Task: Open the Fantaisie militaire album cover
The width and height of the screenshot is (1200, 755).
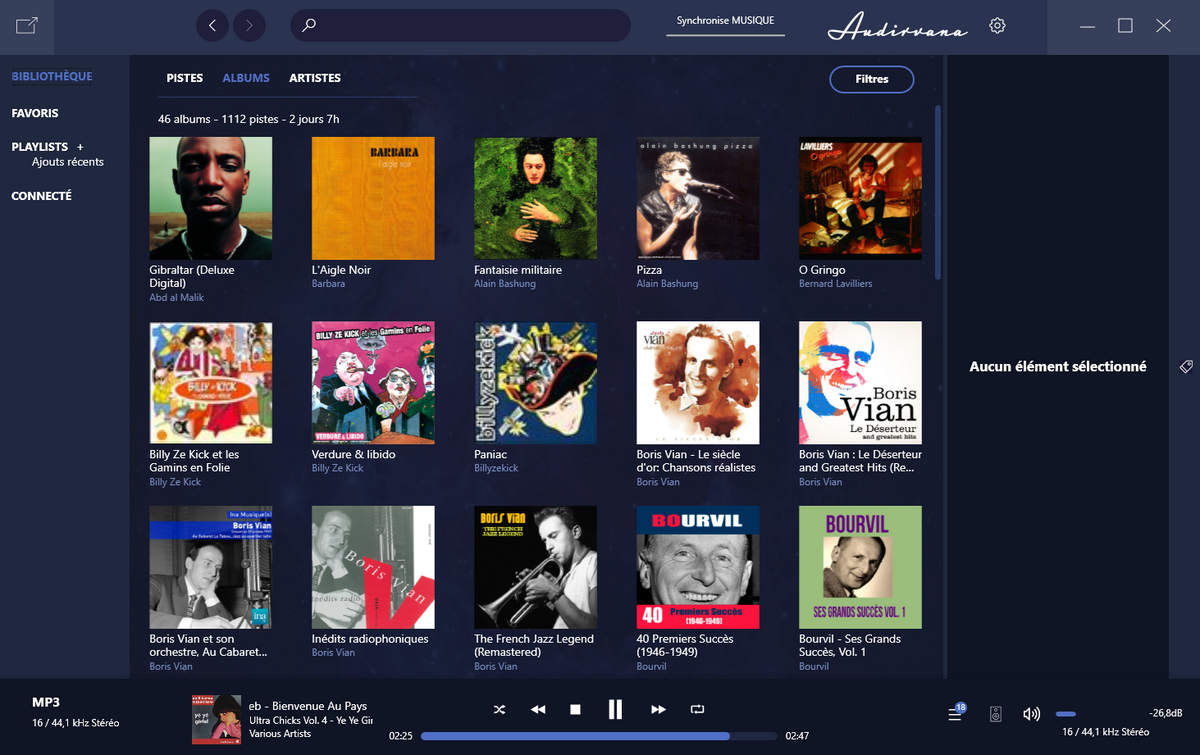Action: pyautogui.click(x=535, y=198)
